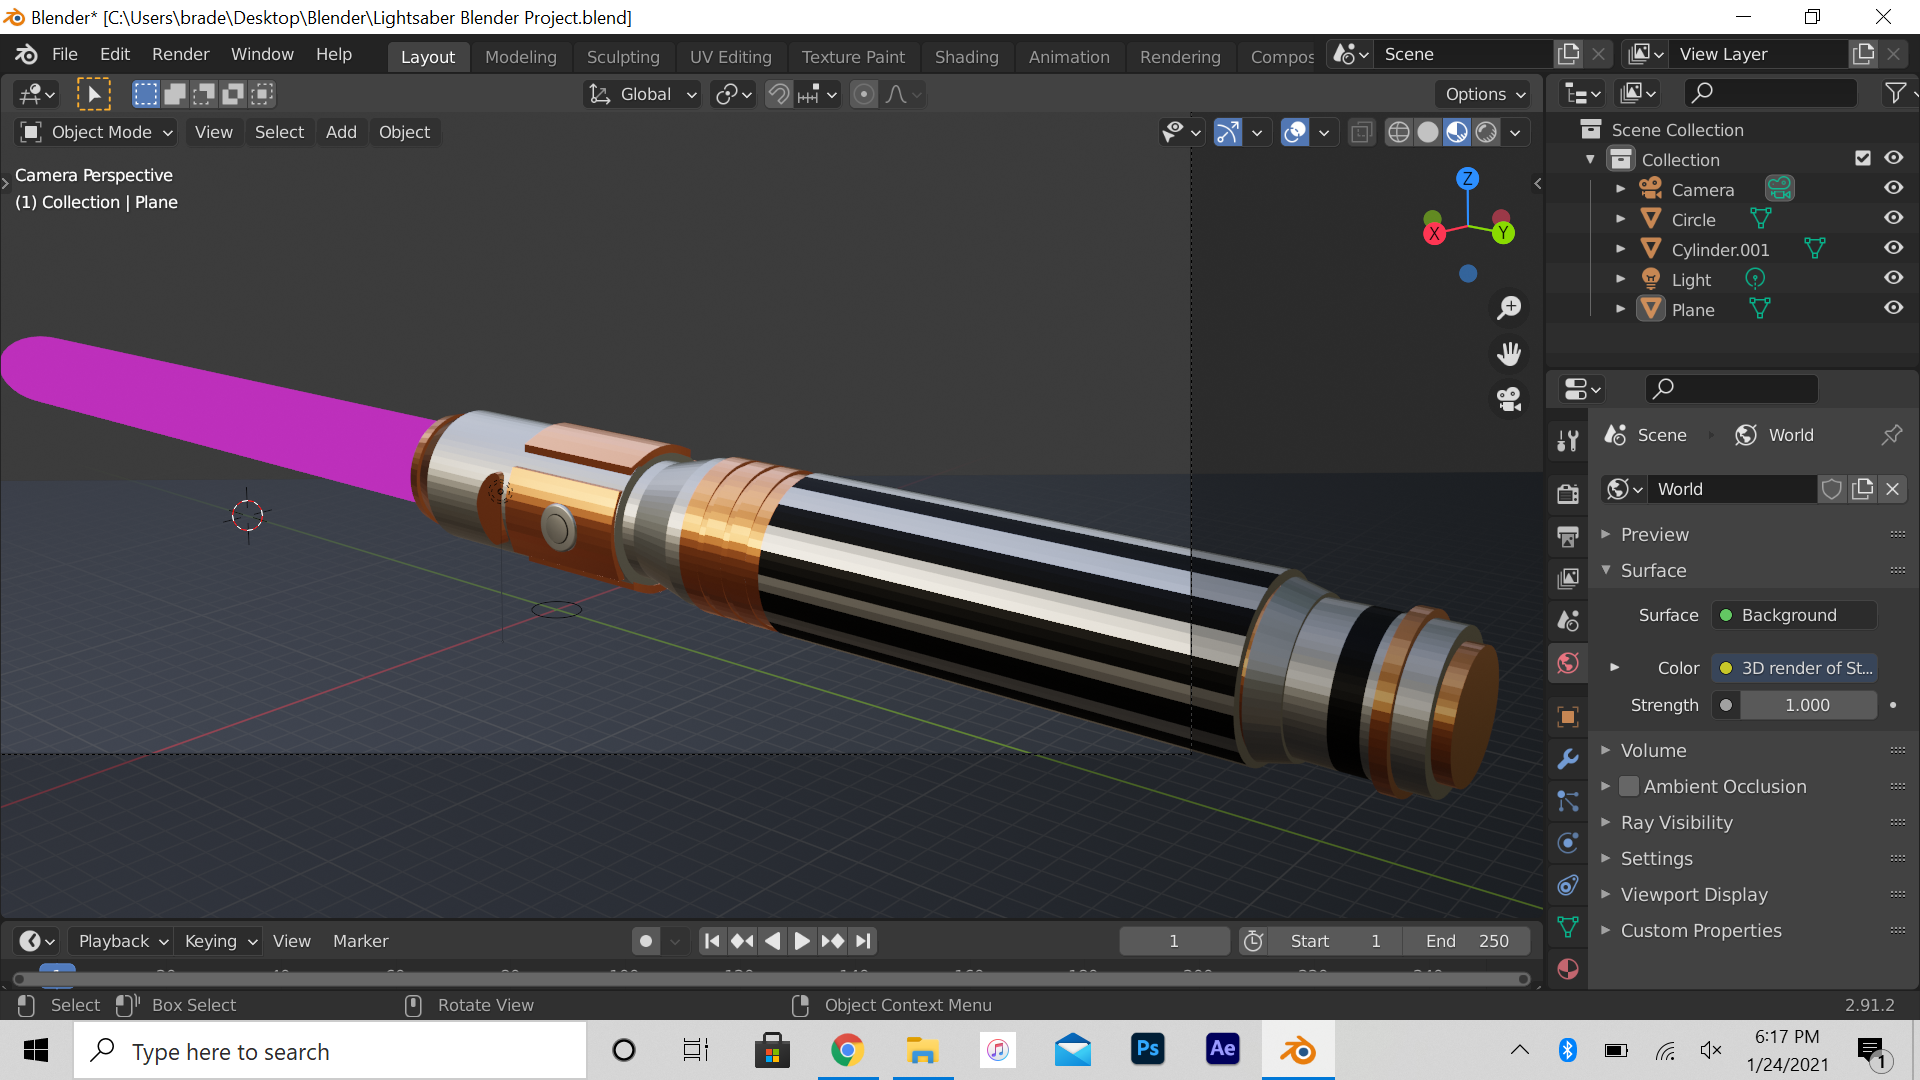The height and width of the screenshot is (1080, 1920).
Task: Open the Material properties tab
Action: pos(1568,969)
